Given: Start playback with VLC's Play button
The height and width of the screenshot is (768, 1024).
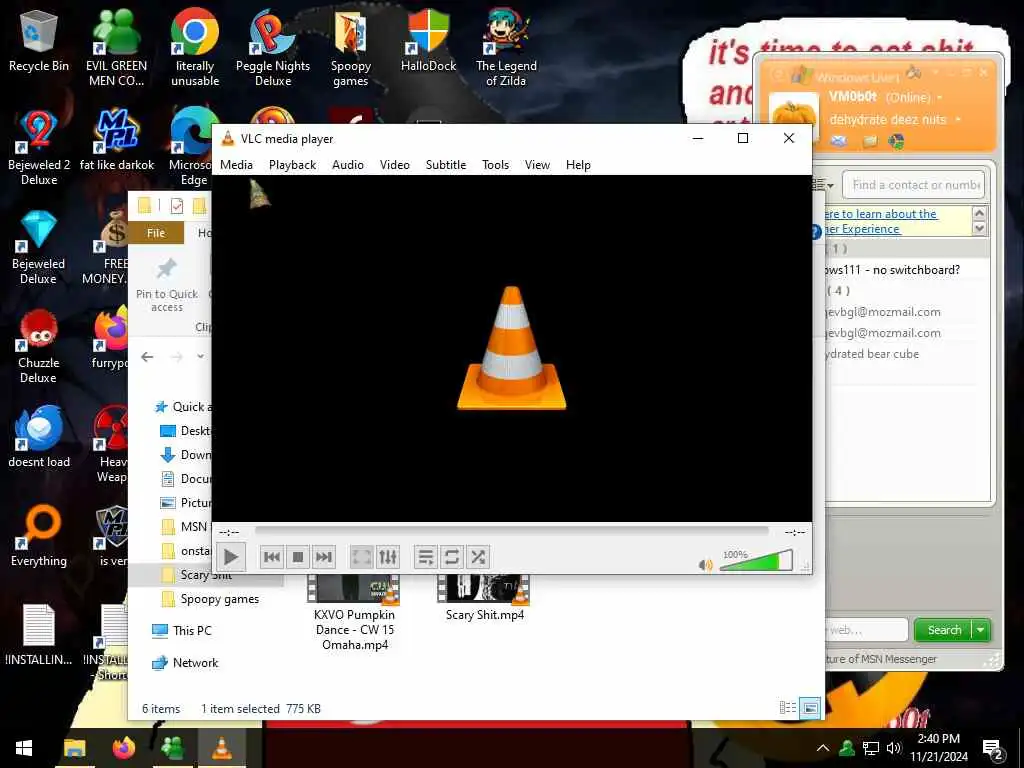Looking at the screenshot, I should (231, 557).
